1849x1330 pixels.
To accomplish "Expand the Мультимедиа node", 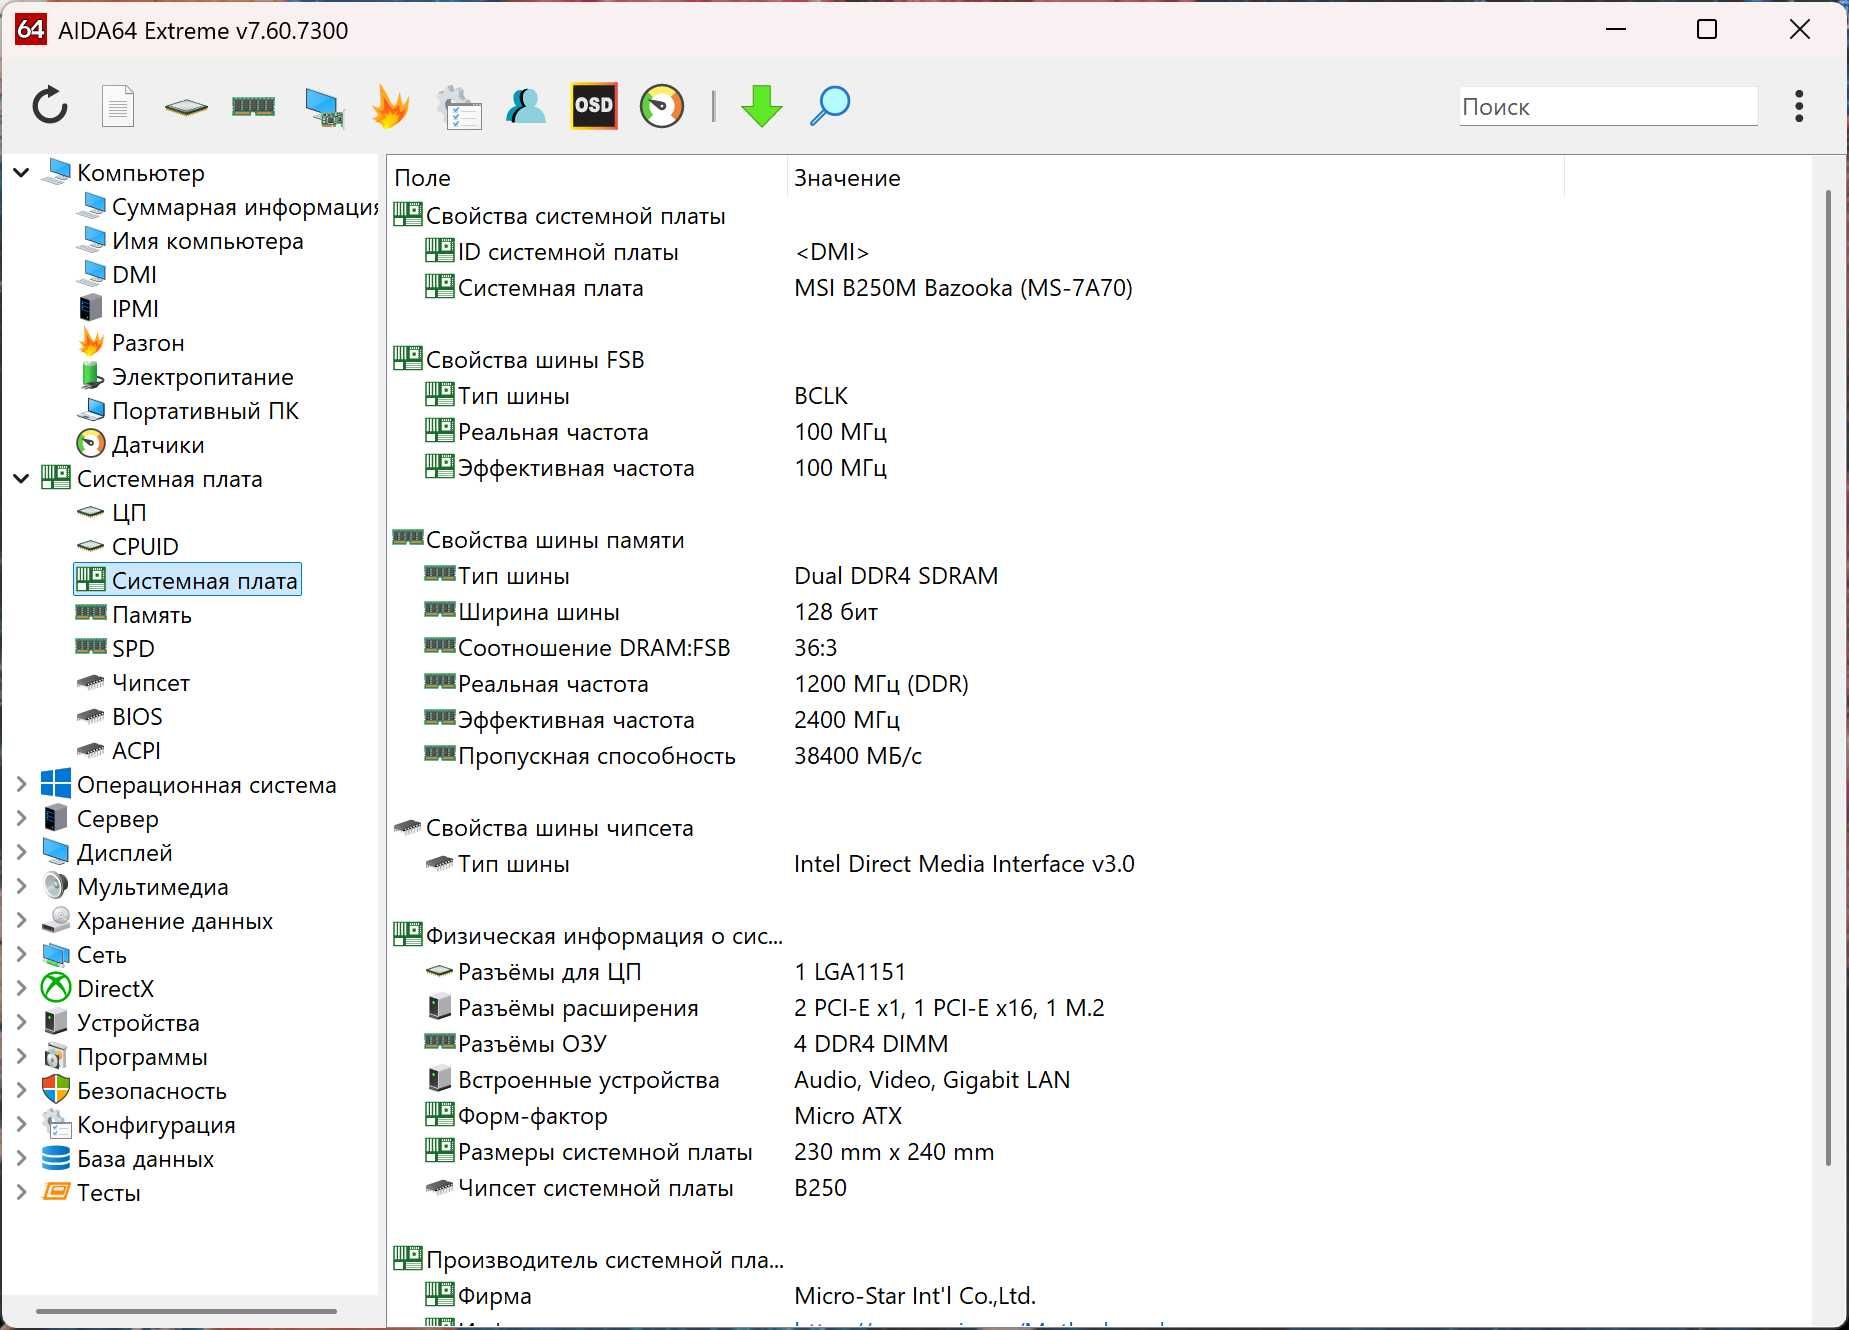I will point(21,887).
